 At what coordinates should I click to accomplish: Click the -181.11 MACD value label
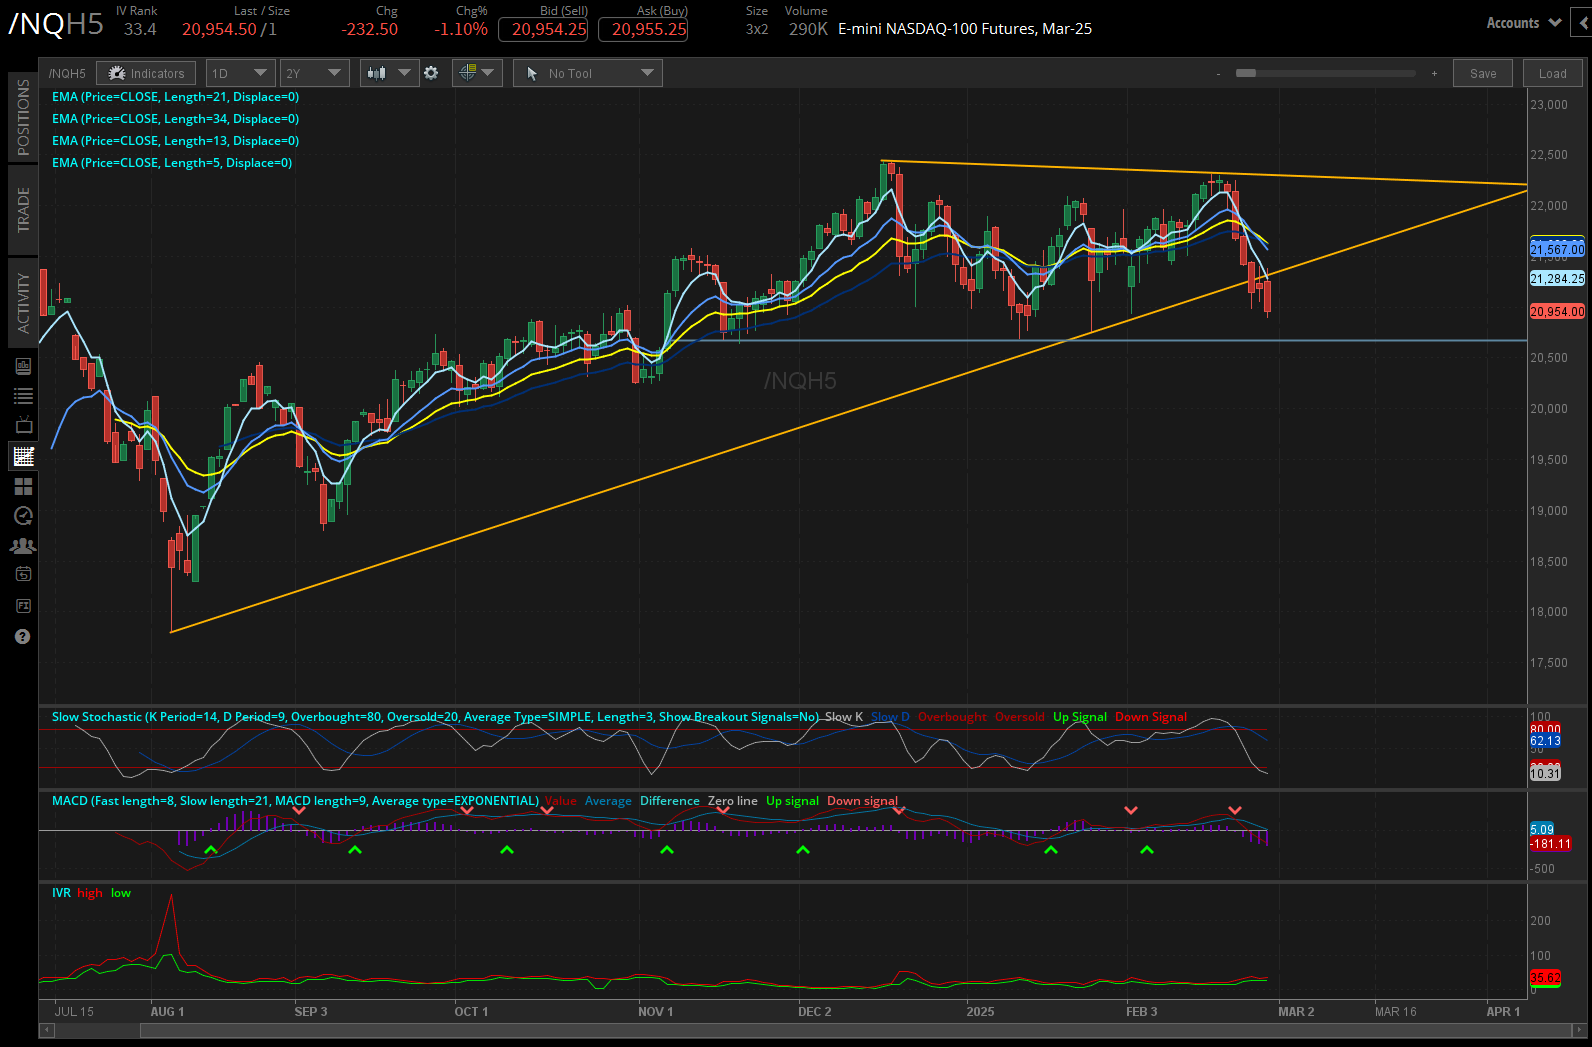(1550, 844)
